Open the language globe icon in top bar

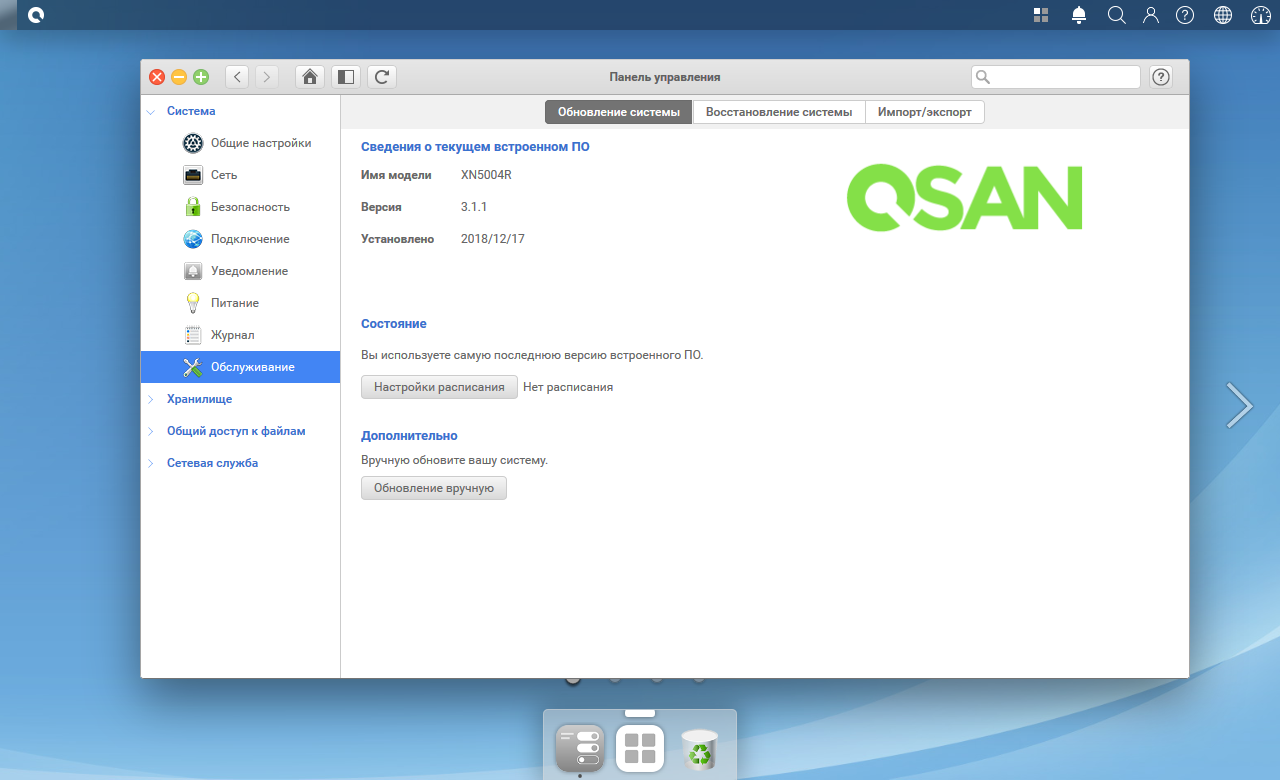[x=1222, y=15]
